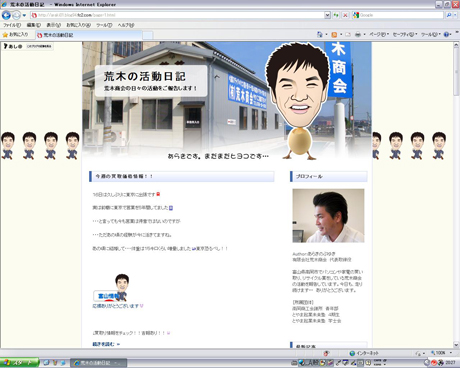Click the vertical scrollbar down arrow
The width and height of the screenshot is (460, 368).
point(456,345)
